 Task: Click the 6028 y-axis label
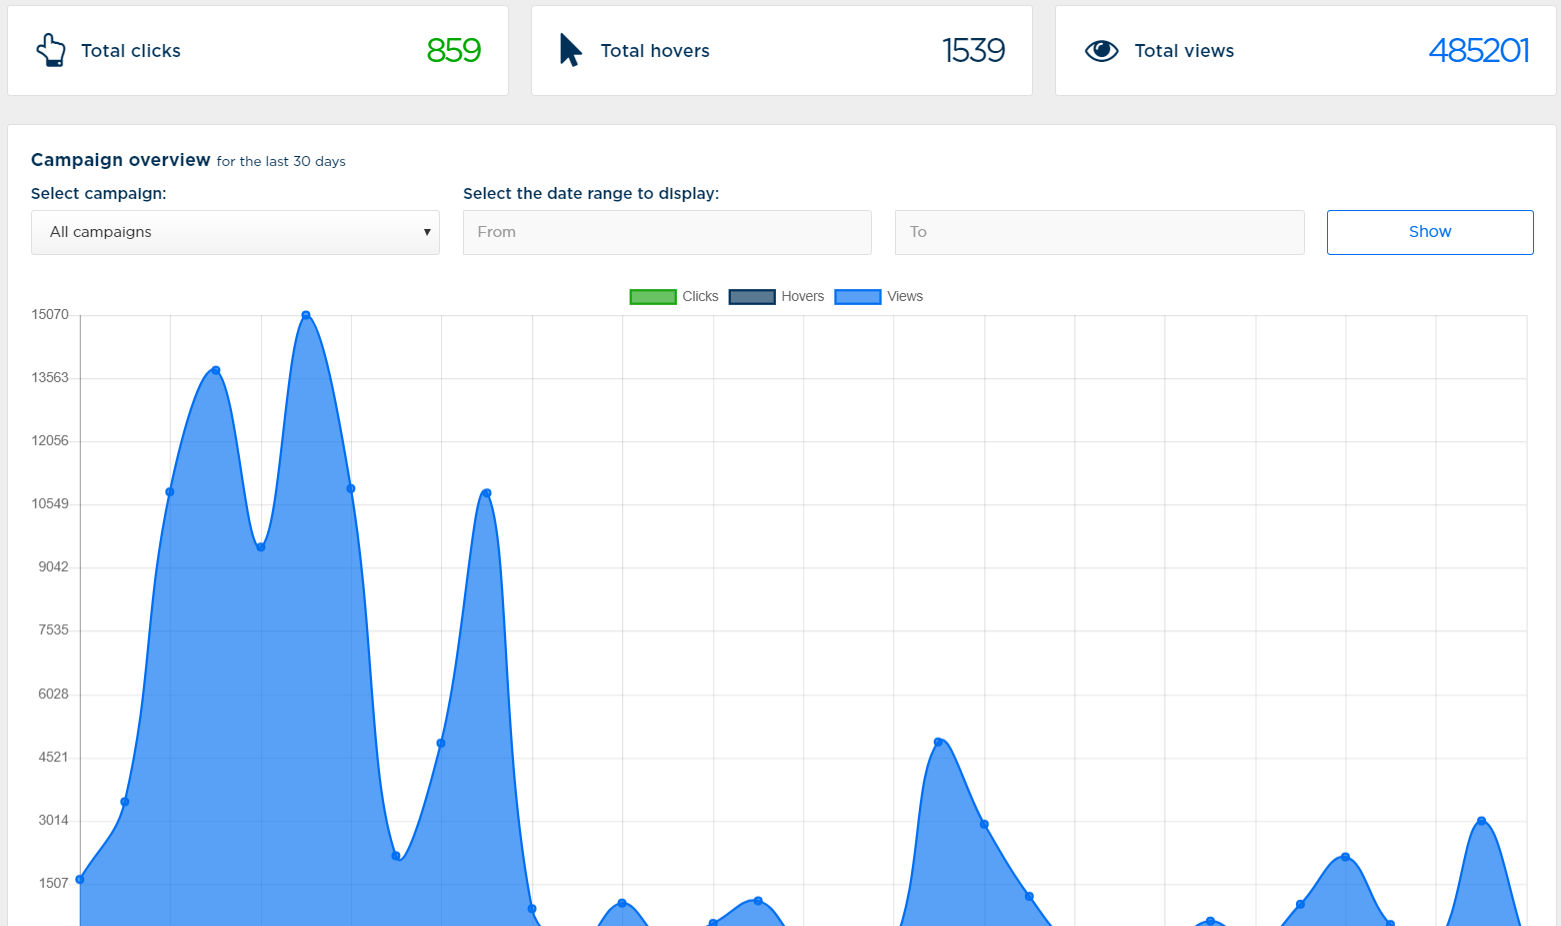[x=54, y=694]
